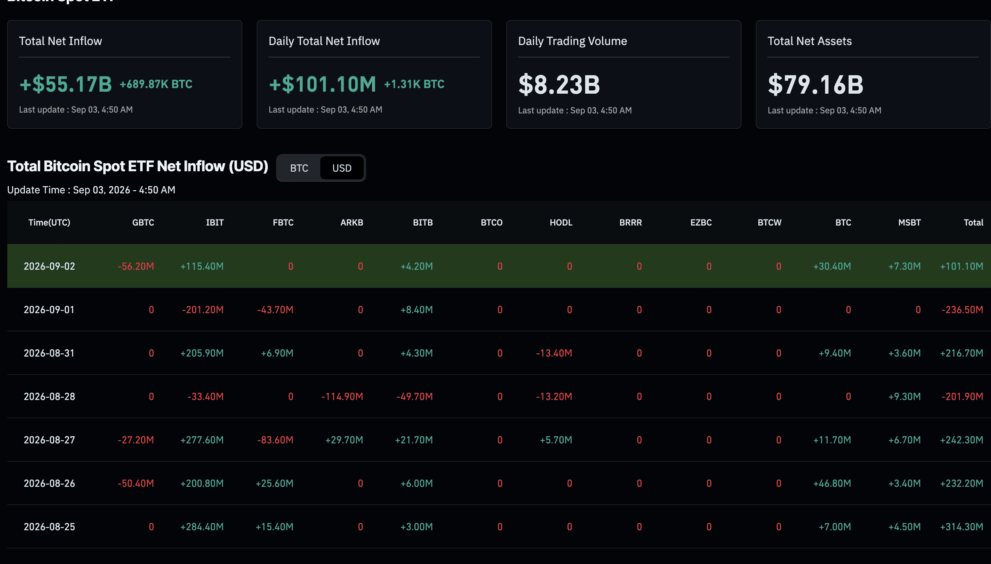Screen dimensions: 991x564
Task: Open the Total Net Inflow card
Action: 125,75
